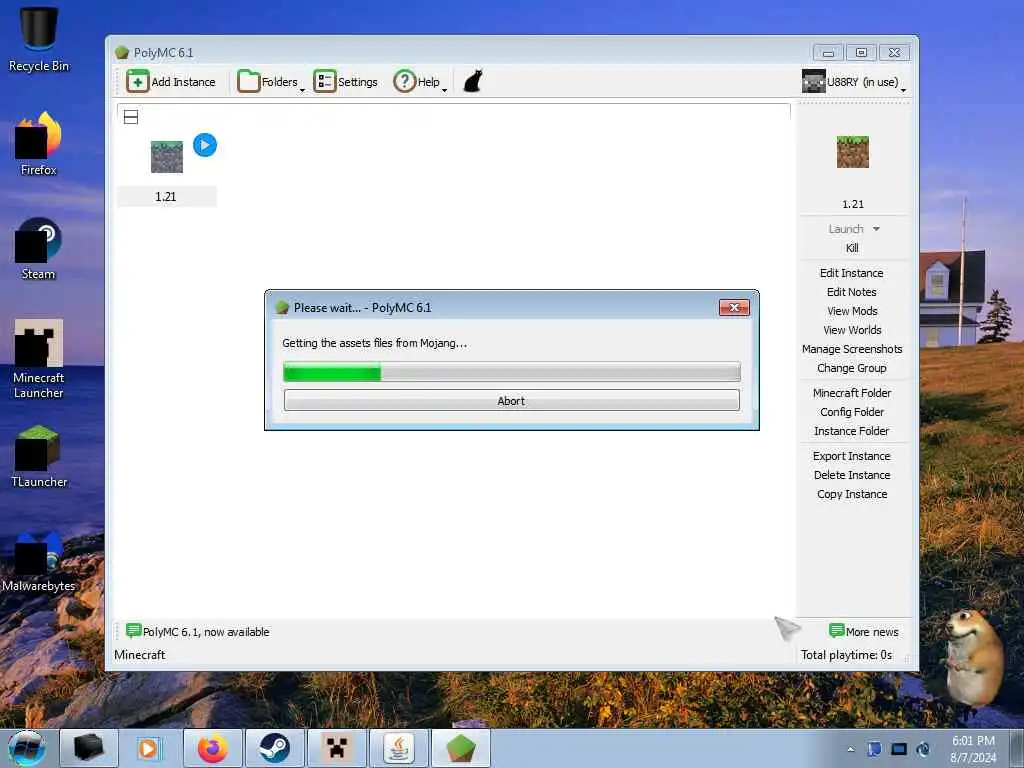Image resolution: width=1024 pixels, height=768 pixels.
Task: Click the Add Instance toolbar button
Action: [171, 82]
